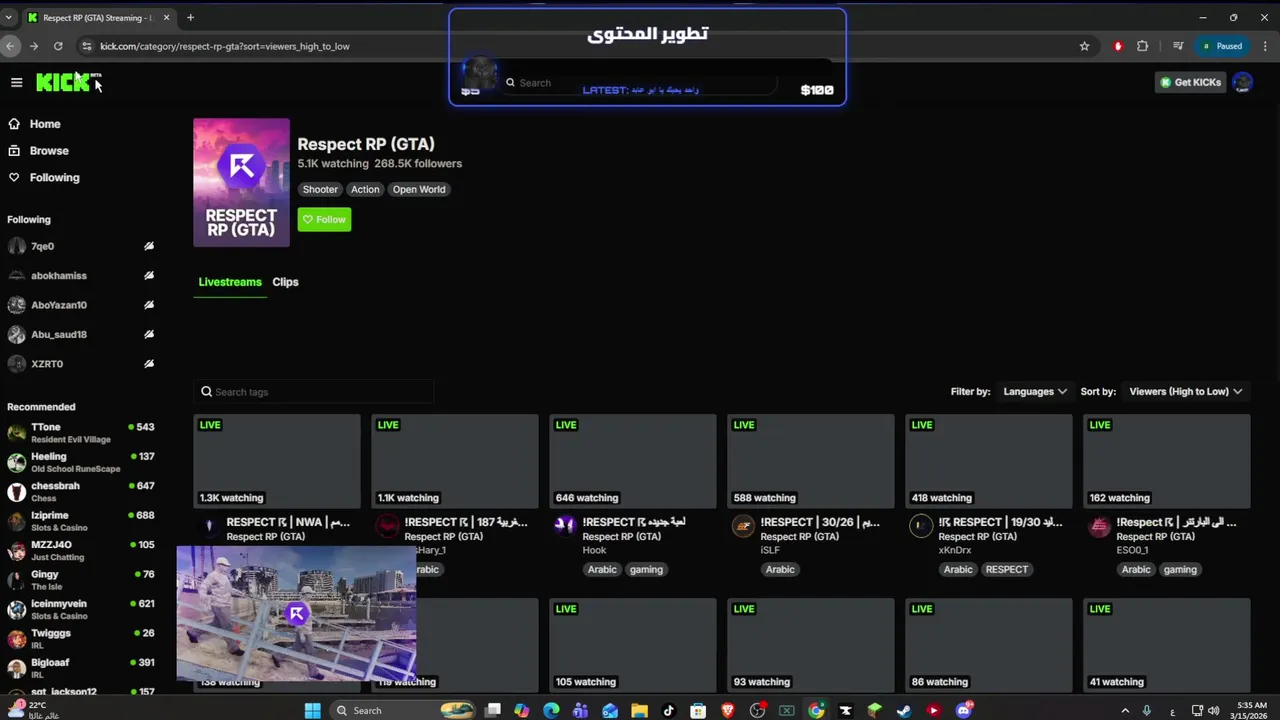This screenshot has height=720, width=1280.
Task: Open recommended channel Gingy
Action: pyautogui.click(x=80, y=580)
